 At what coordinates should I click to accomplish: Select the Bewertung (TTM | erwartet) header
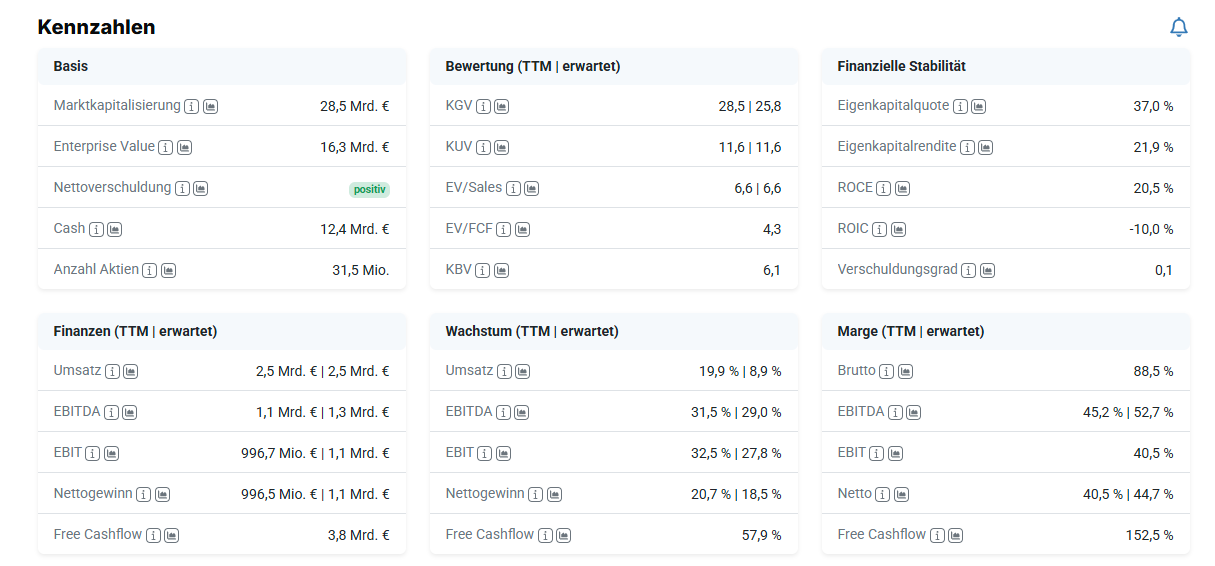[532, 66]
